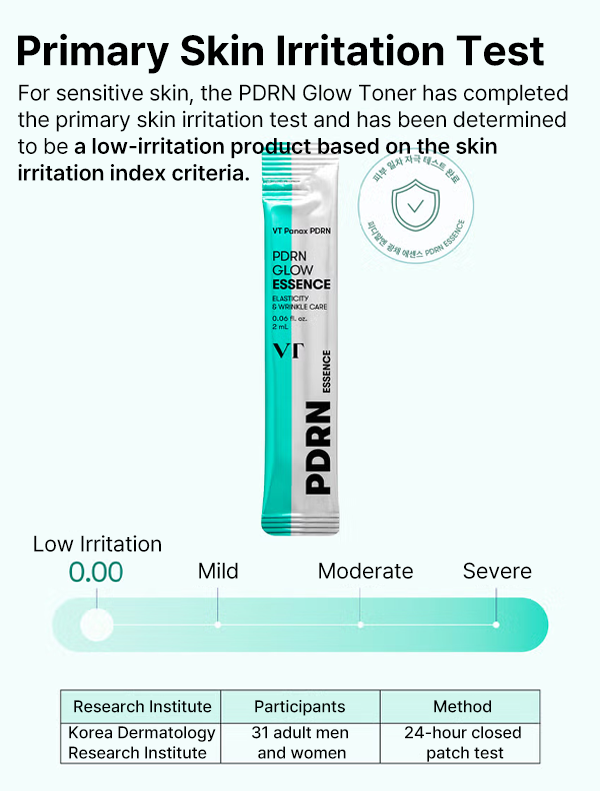
Task: Click the Method table header
Action: pos(461,706)
